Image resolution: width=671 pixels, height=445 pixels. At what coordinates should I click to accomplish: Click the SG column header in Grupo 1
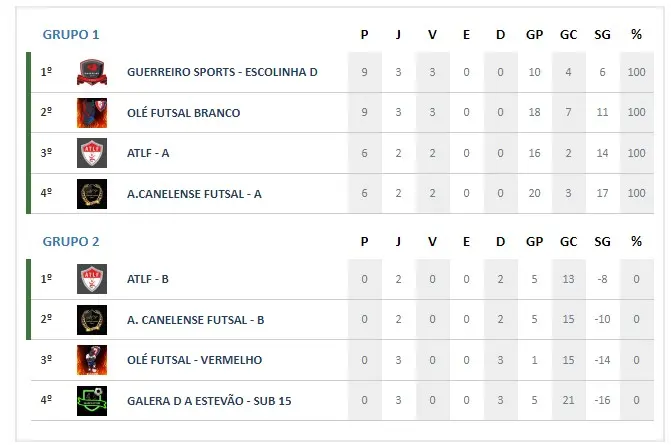(602, 35)
